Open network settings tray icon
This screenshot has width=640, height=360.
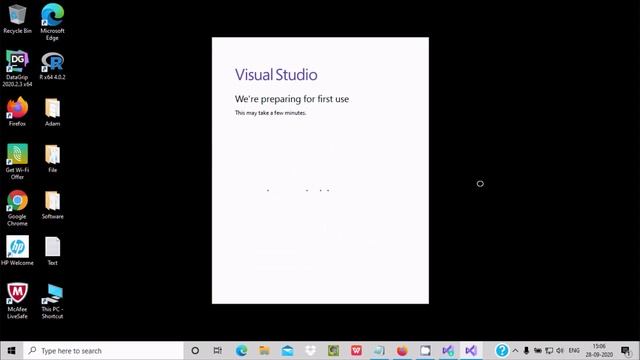coord(549,351)
